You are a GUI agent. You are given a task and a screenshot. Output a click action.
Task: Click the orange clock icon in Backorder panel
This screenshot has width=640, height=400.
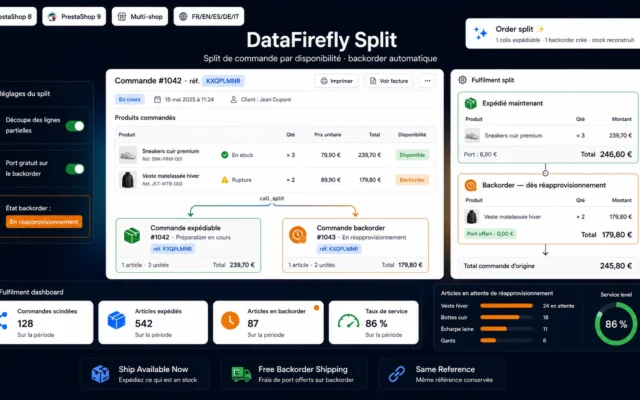point(471,185)
